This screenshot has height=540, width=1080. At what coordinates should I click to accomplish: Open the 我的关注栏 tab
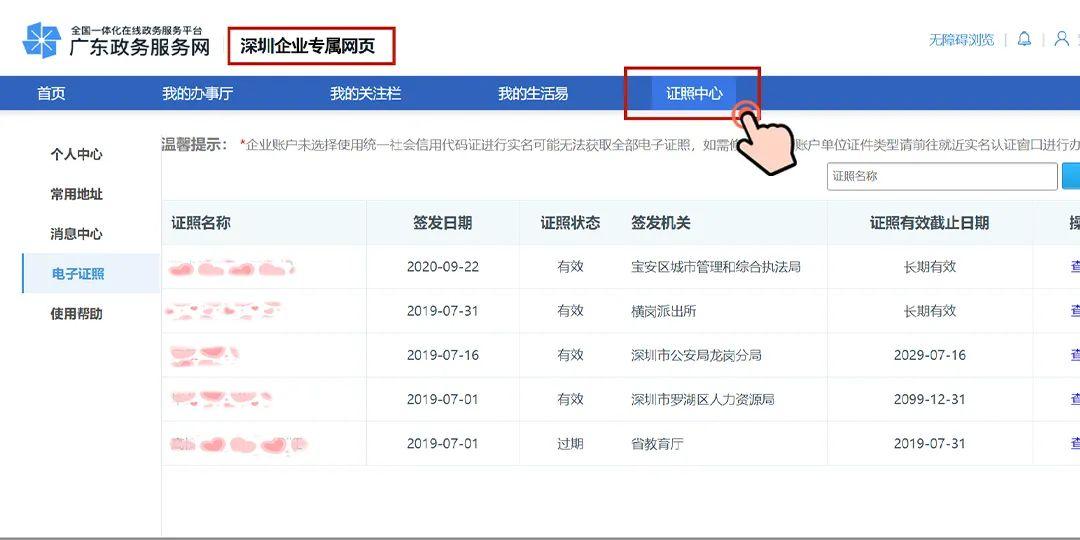(365, 93)
